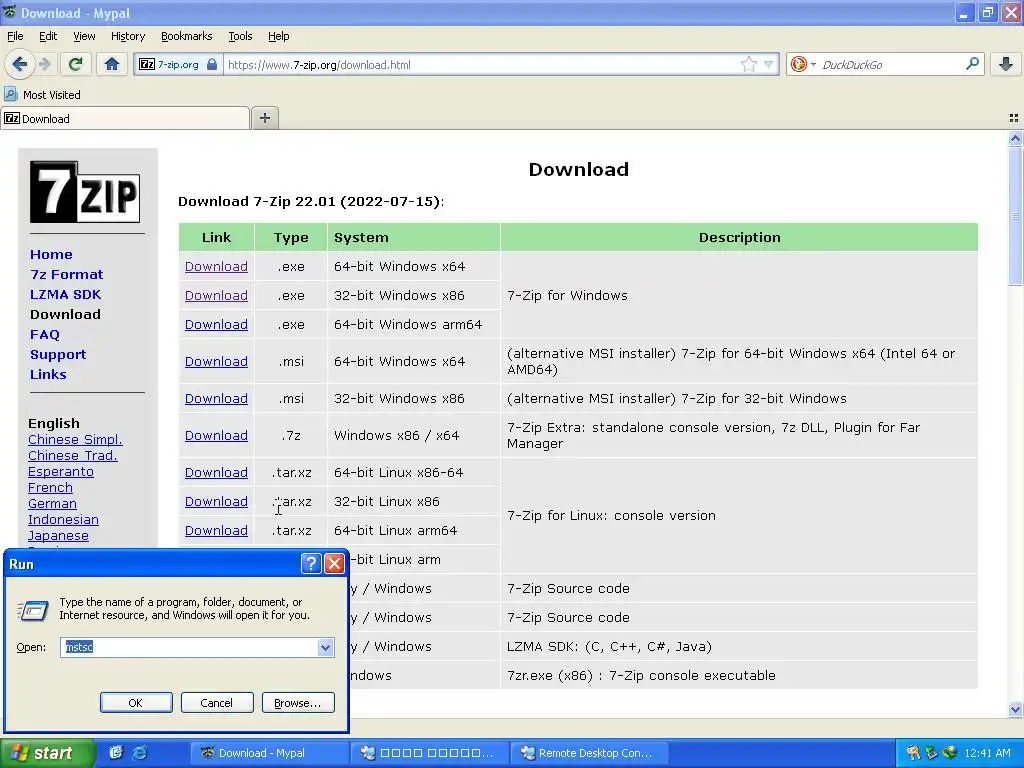Click Cancel in the Run dialog

pos(216,703)
